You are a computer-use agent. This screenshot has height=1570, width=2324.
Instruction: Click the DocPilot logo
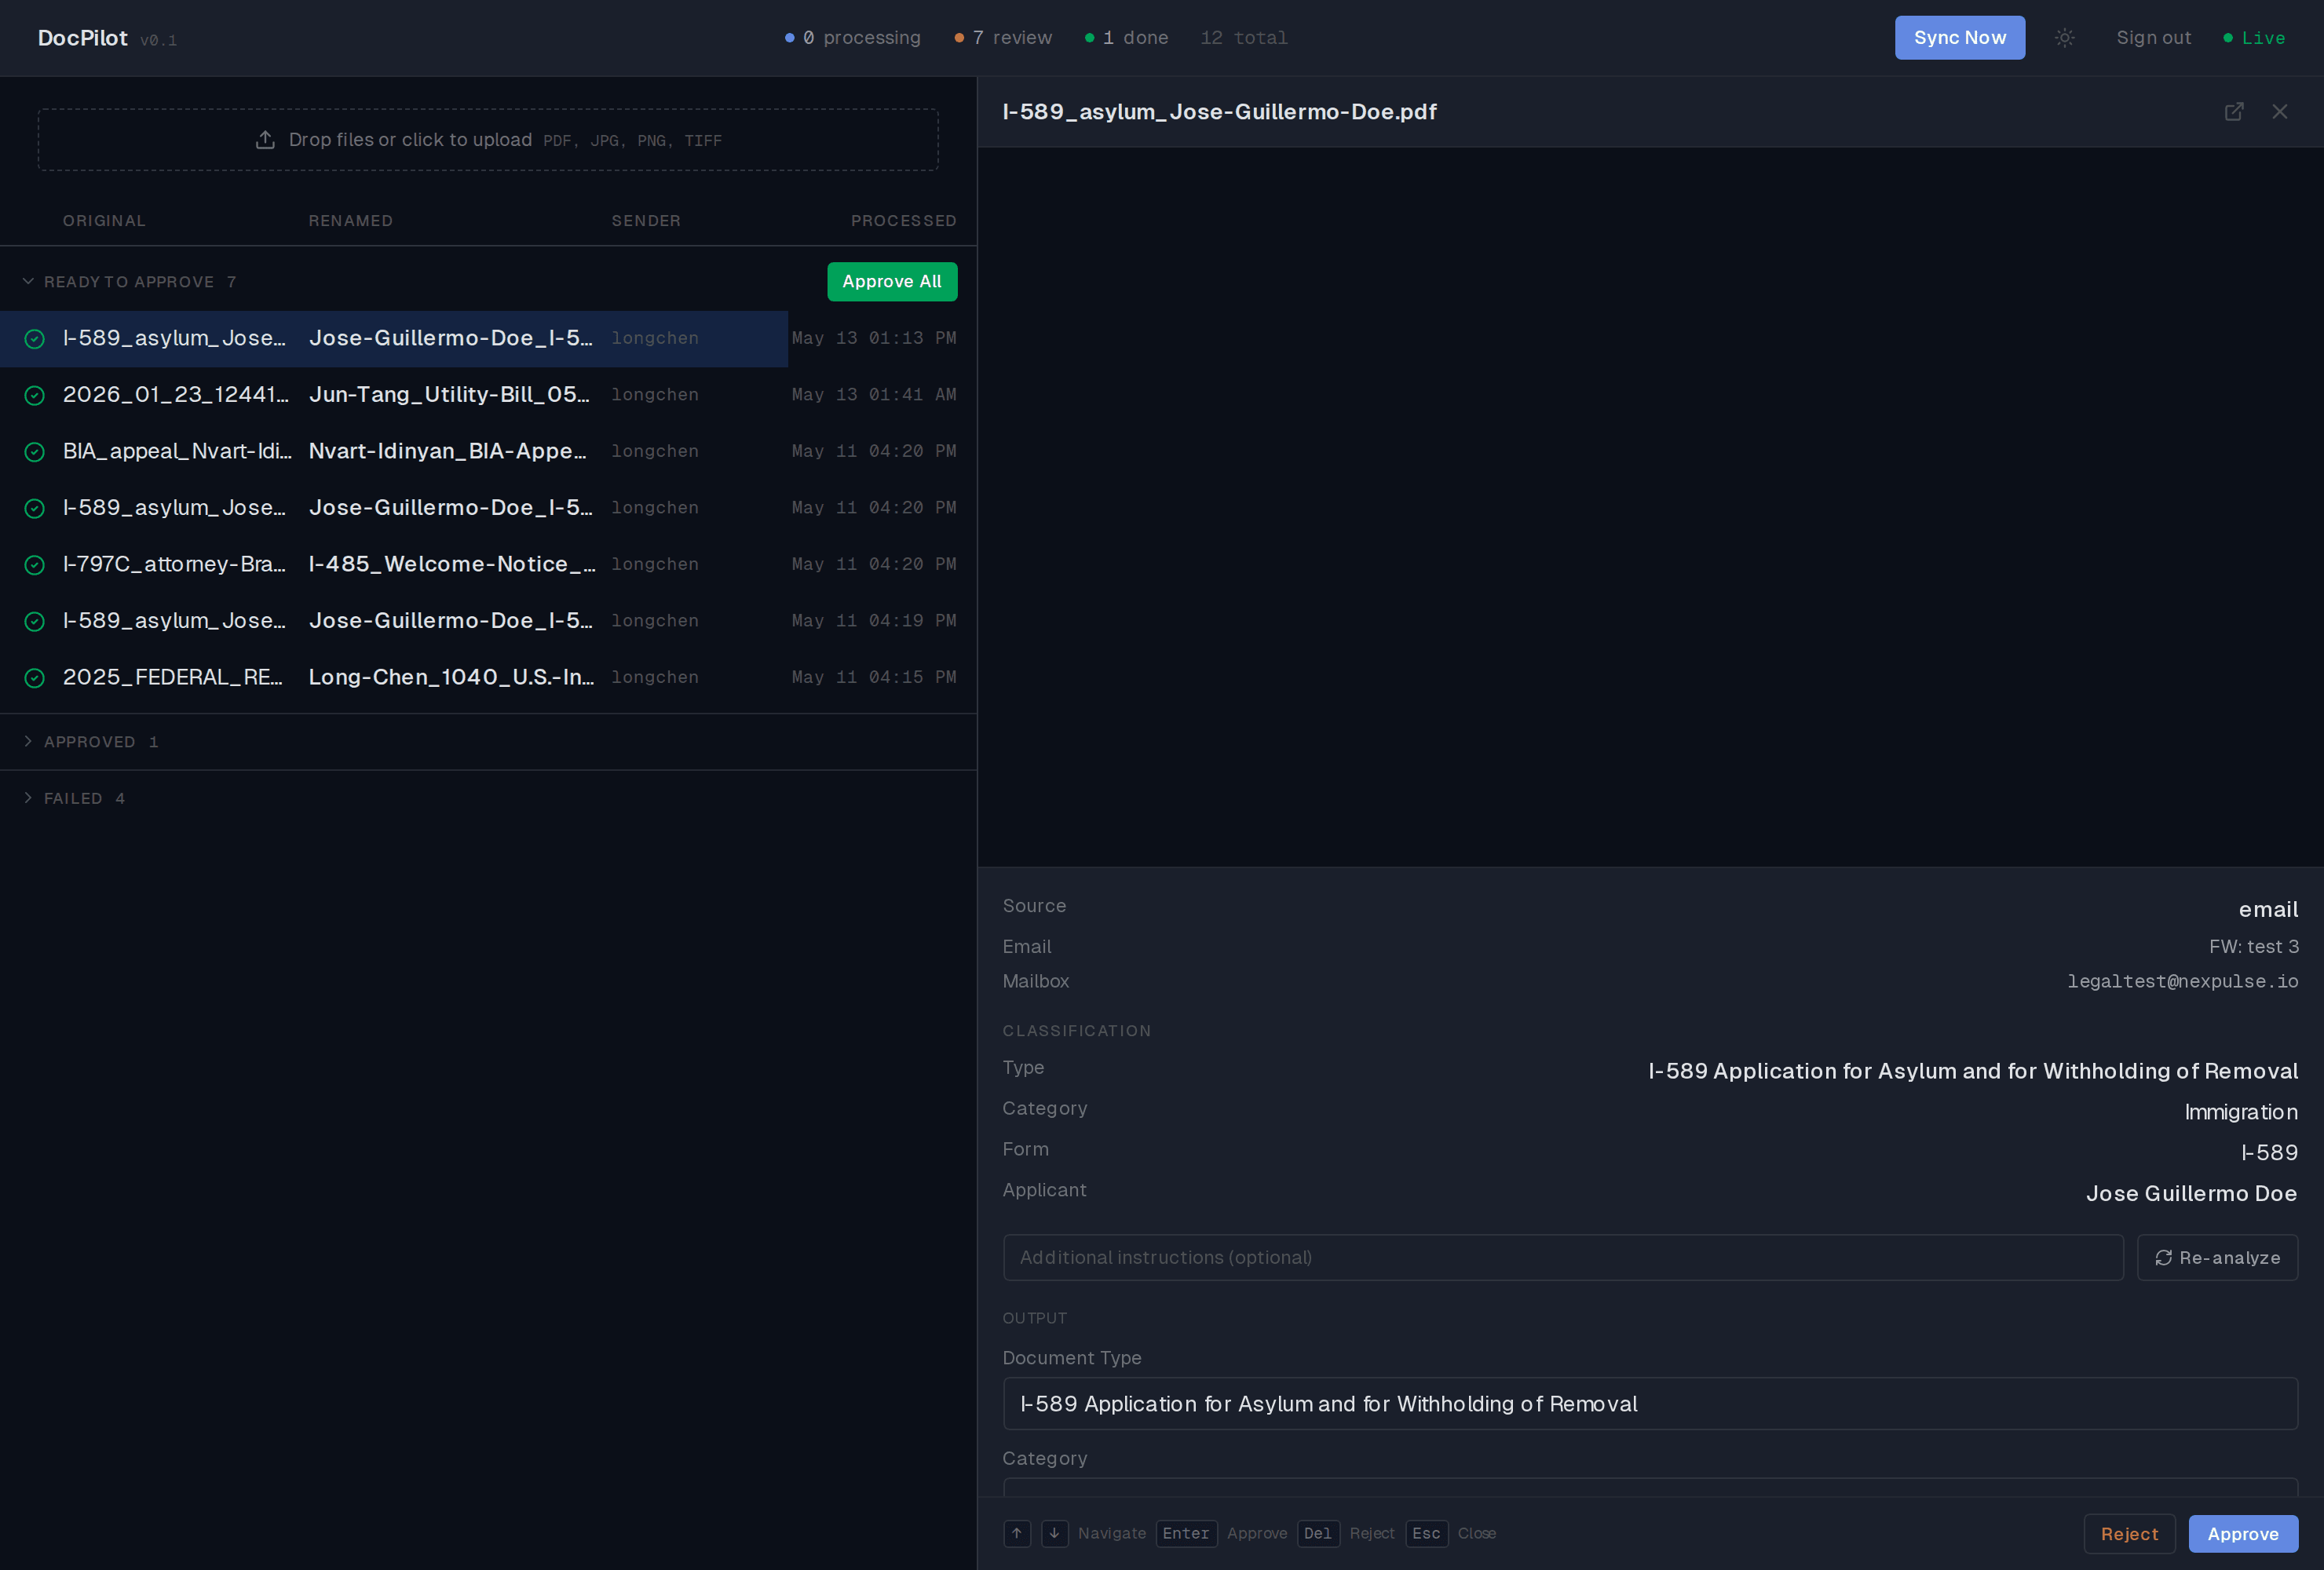click(x=83, y=38)
